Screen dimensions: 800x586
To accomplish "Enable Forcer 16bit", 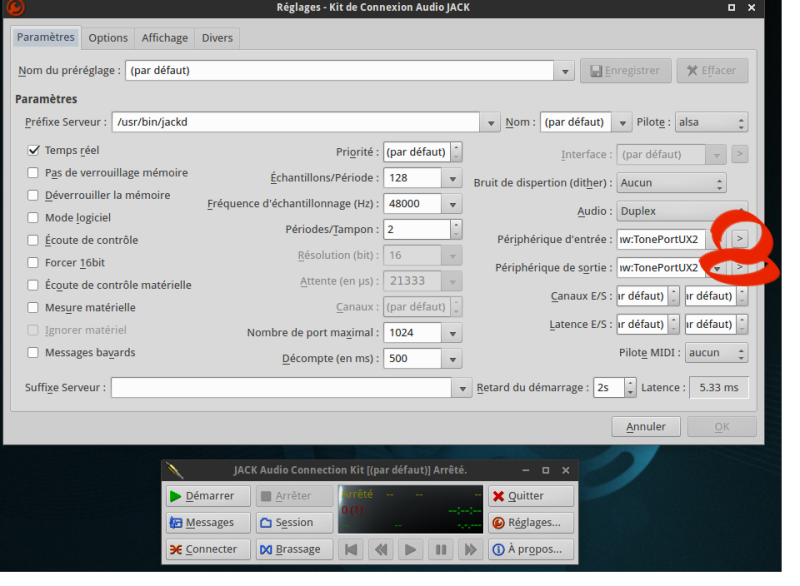I will (33, 262).
